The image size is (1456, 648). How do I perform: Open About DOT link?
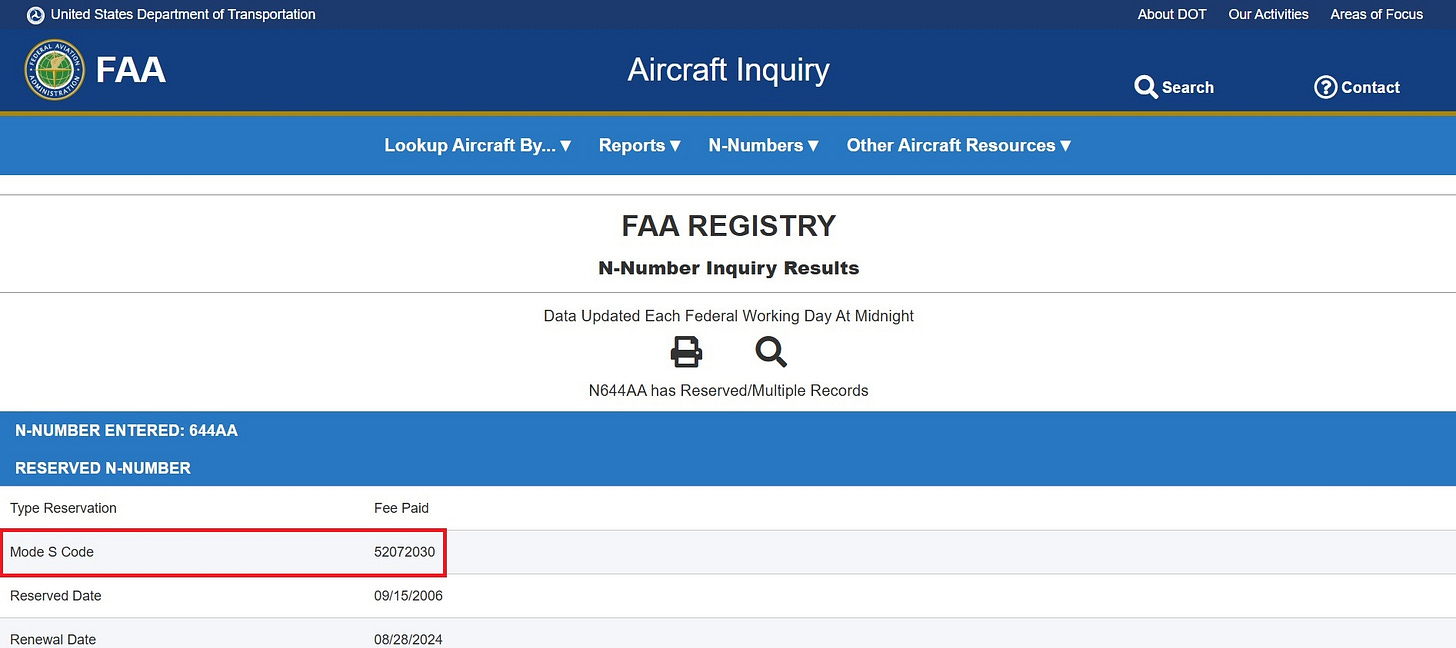1172,14
